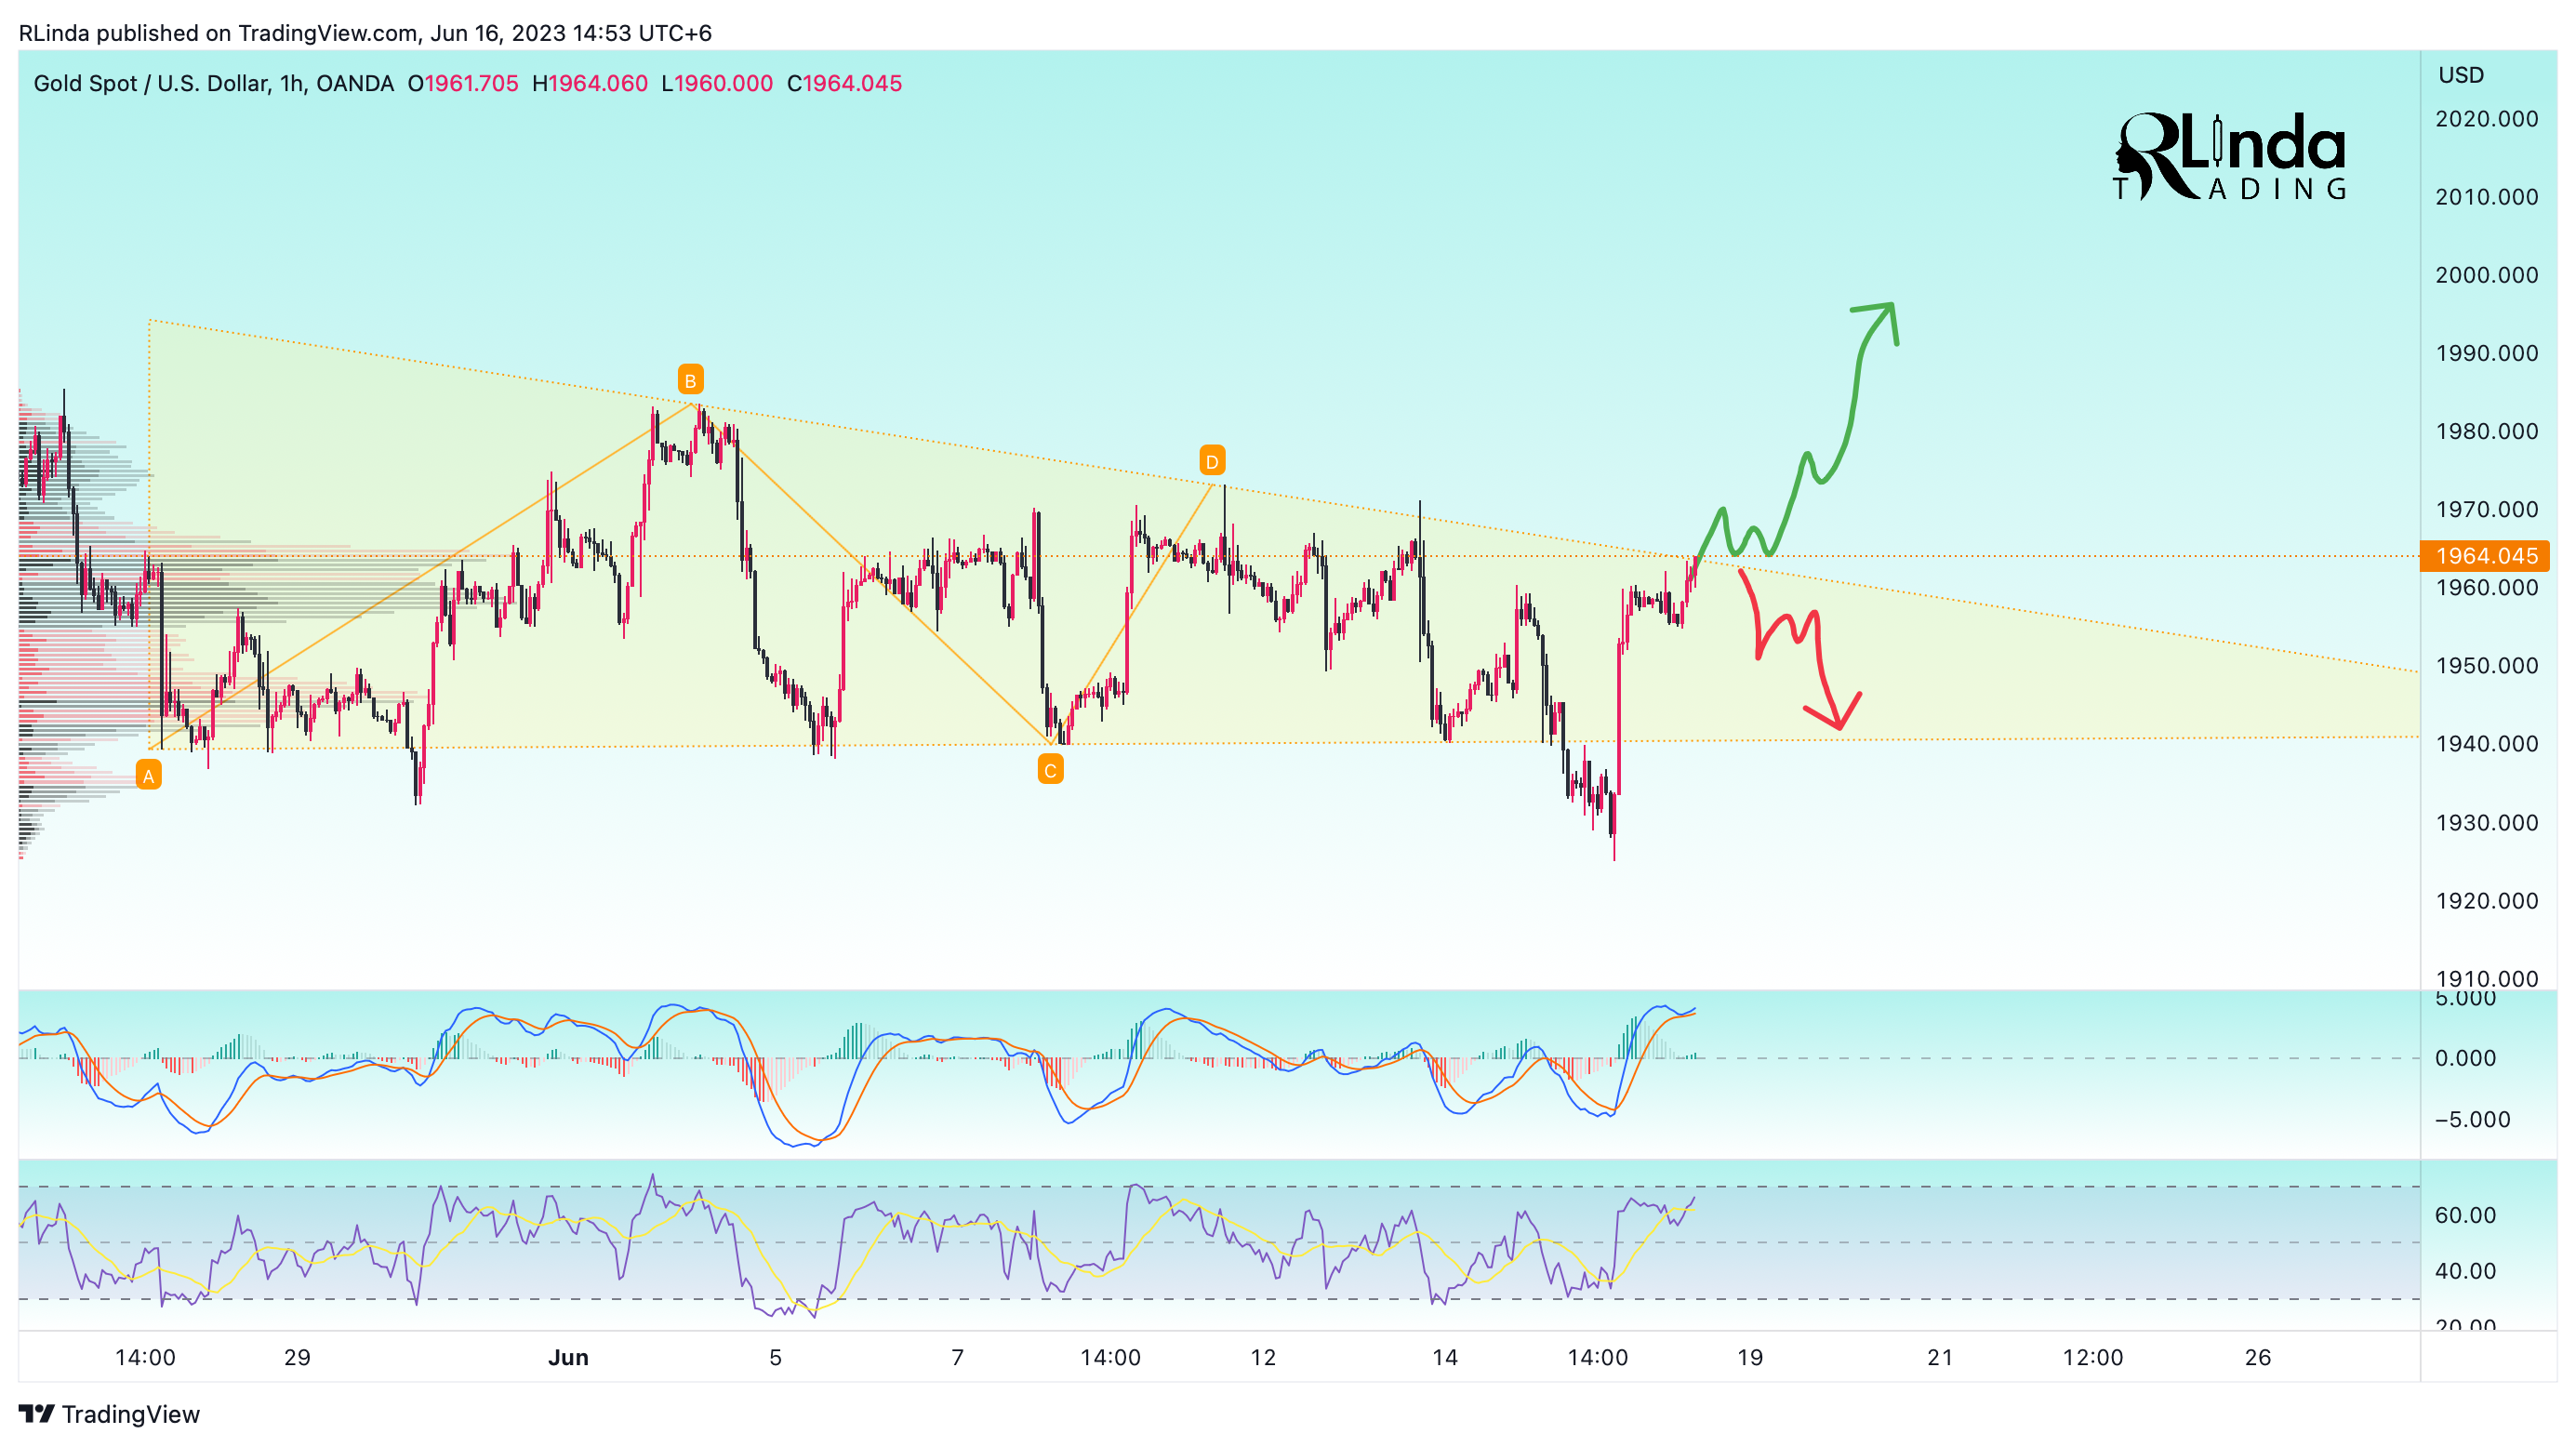Click the 12:00 time label on axis

tap(2093, 1357)
